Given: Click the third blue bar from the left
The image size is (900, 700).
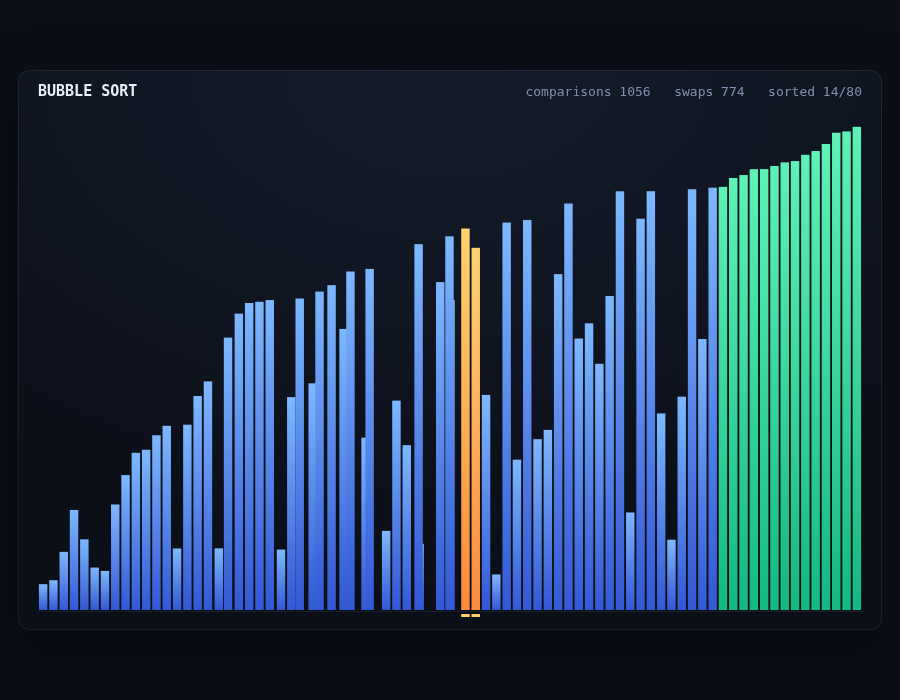Looking at the screenshot, I should click(64, 581).
